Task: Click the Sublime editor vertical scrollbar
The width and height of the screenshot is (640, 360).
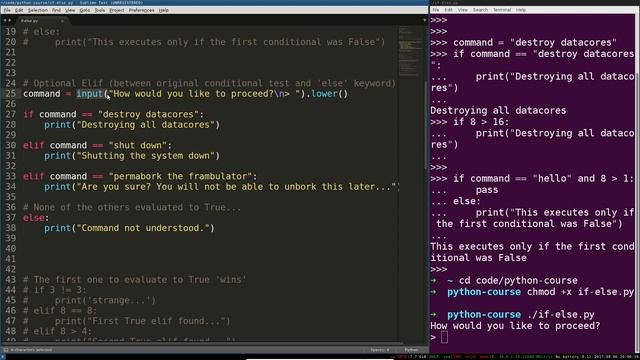Action: (426, 125)
